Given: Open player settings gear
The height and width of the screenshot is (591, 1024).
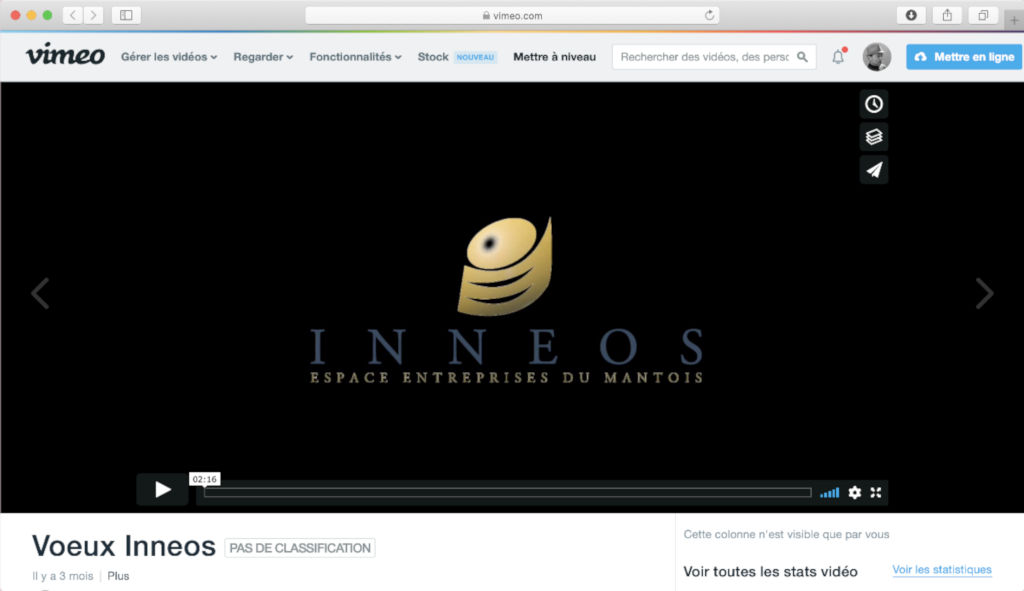Looking at the screenshot, I should (854, 492).
